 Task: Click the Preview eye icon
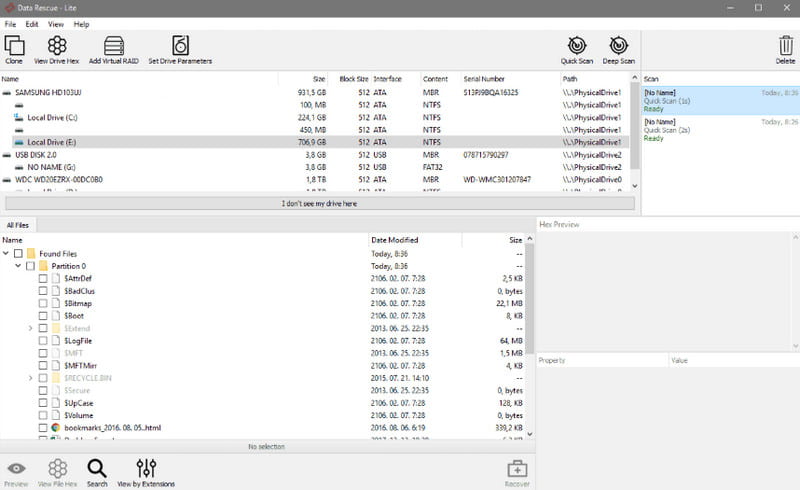coord(16,468)
